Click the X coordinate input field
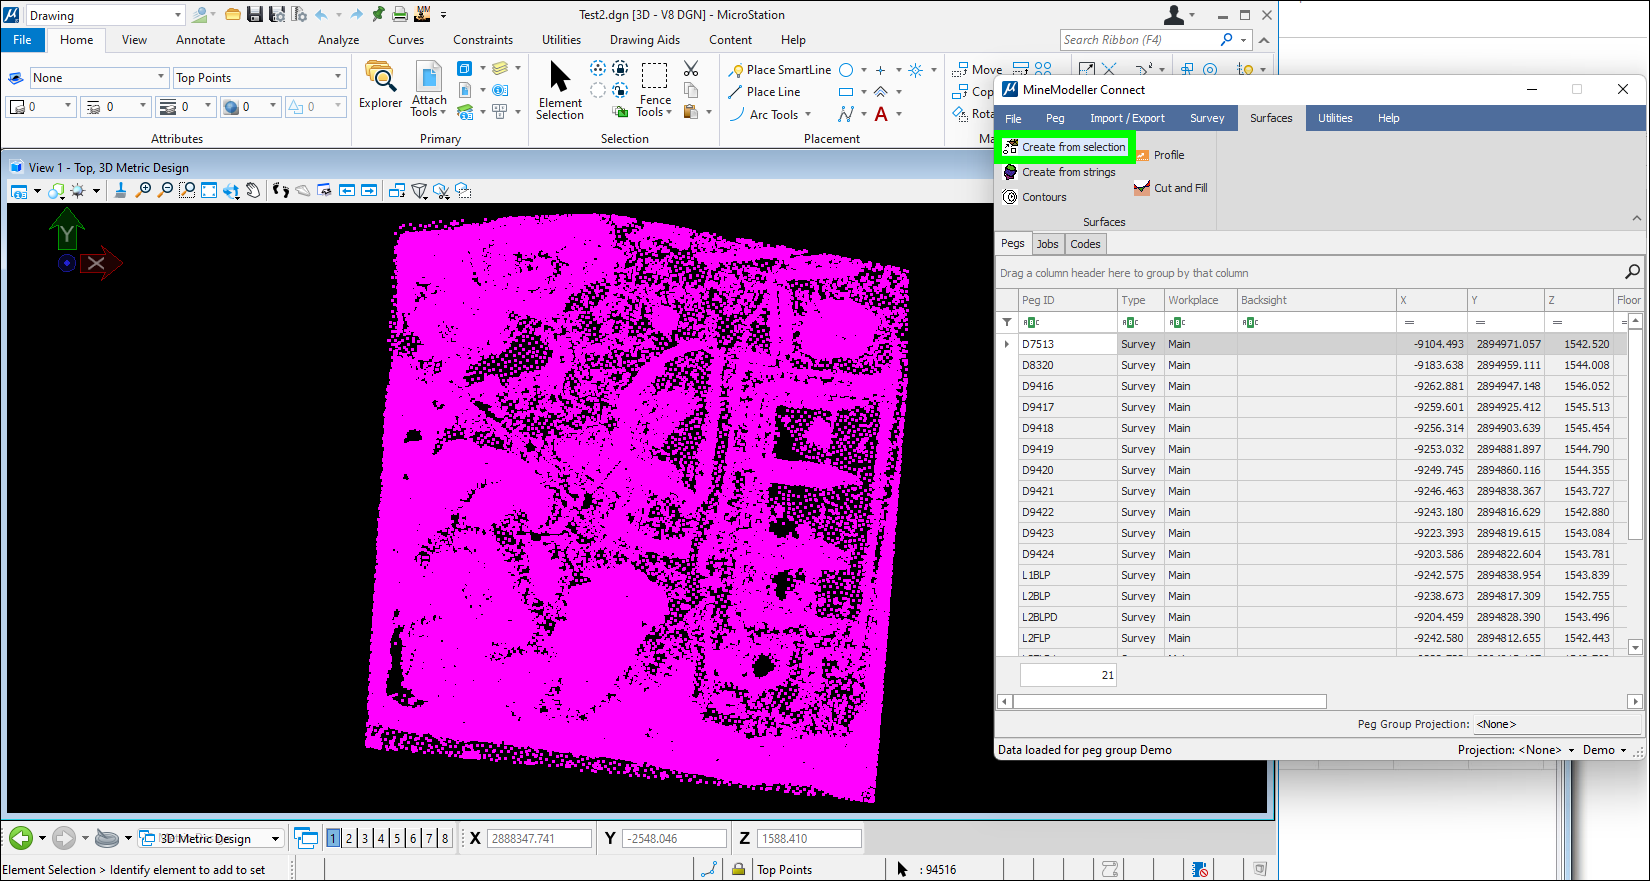This screenshot has height=881, width=1650. coord(539,838)
